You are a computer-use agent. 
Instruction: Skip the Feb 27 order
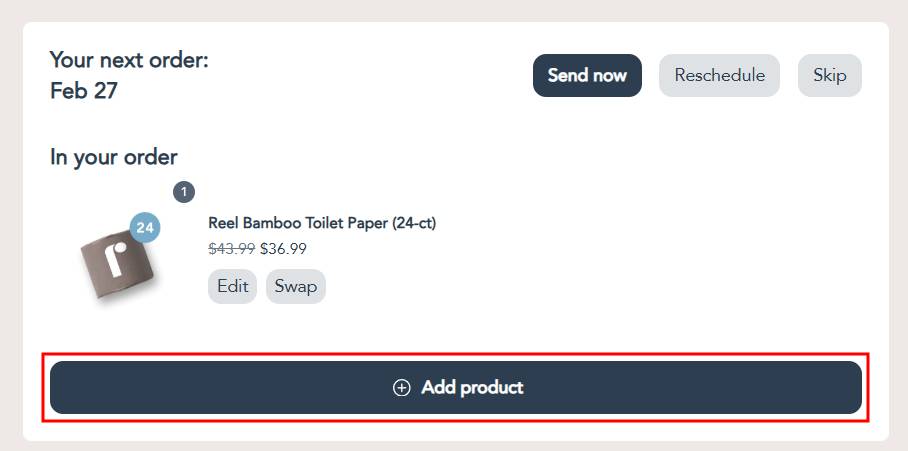point(829,76)
